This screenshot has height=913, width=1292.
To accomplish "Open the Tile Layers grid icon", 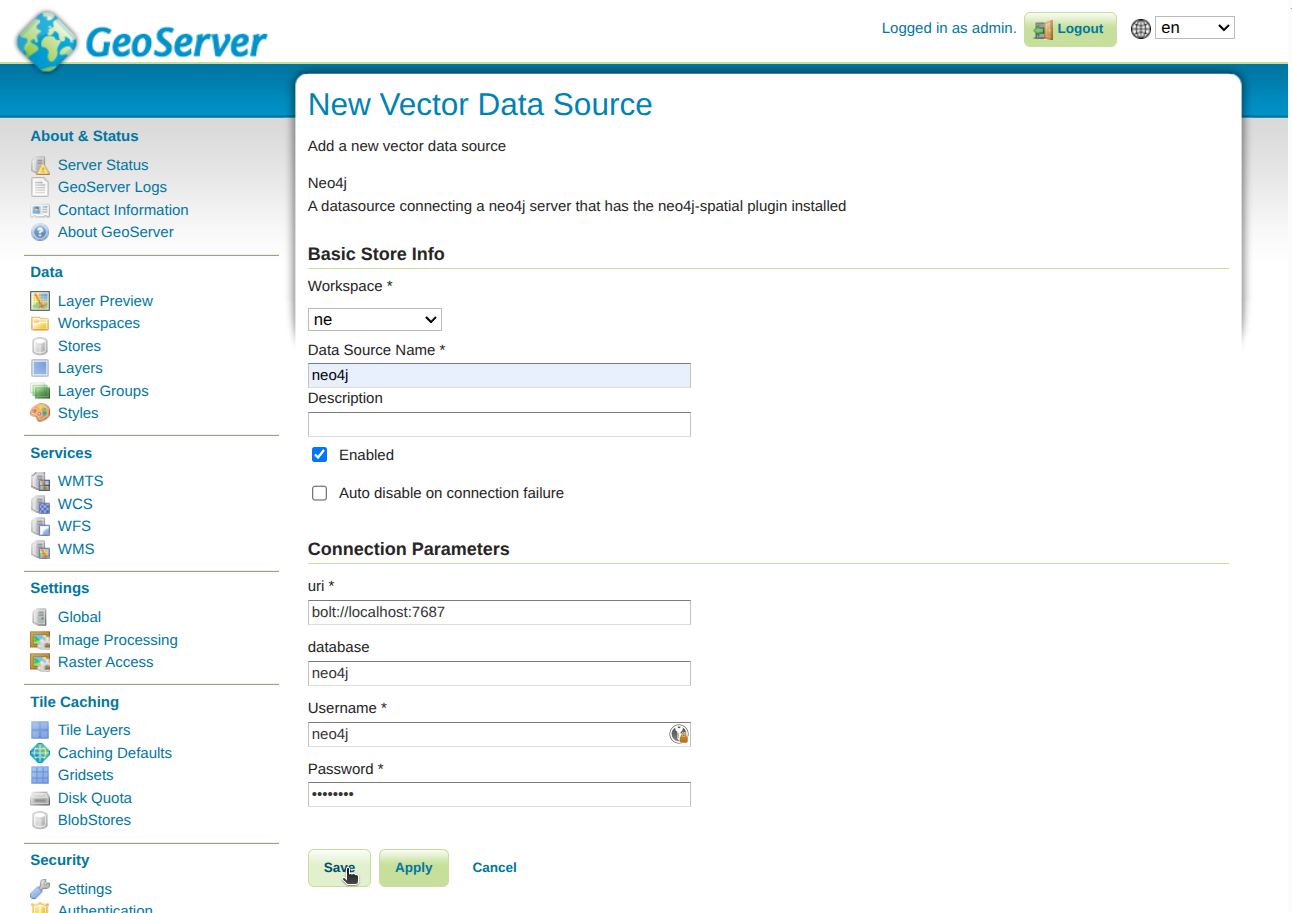I will click(x=40, y=730).
